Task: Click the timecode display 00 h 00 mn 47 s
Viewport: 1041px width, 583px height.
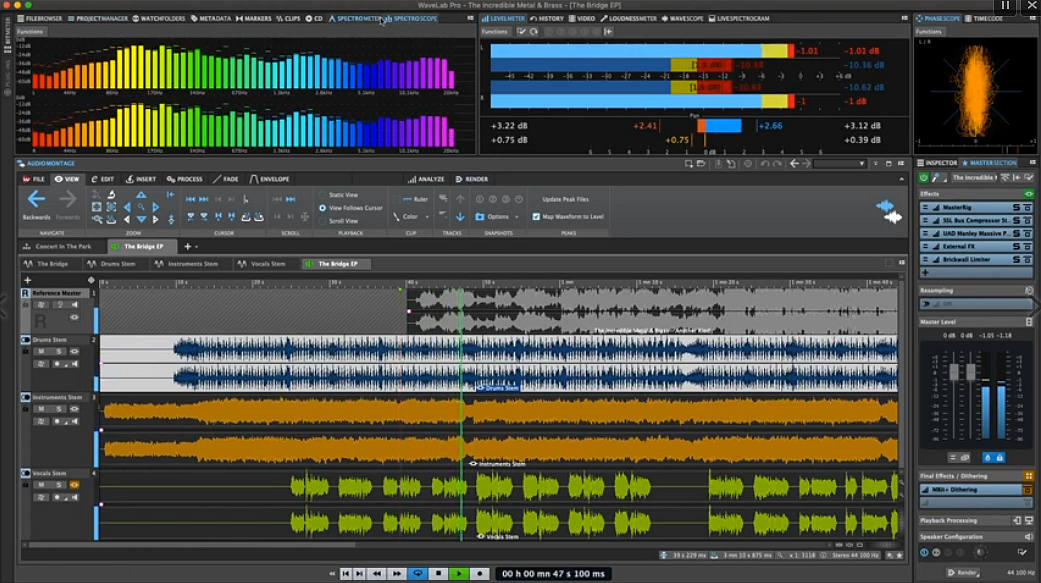Action: coord(553,574)
